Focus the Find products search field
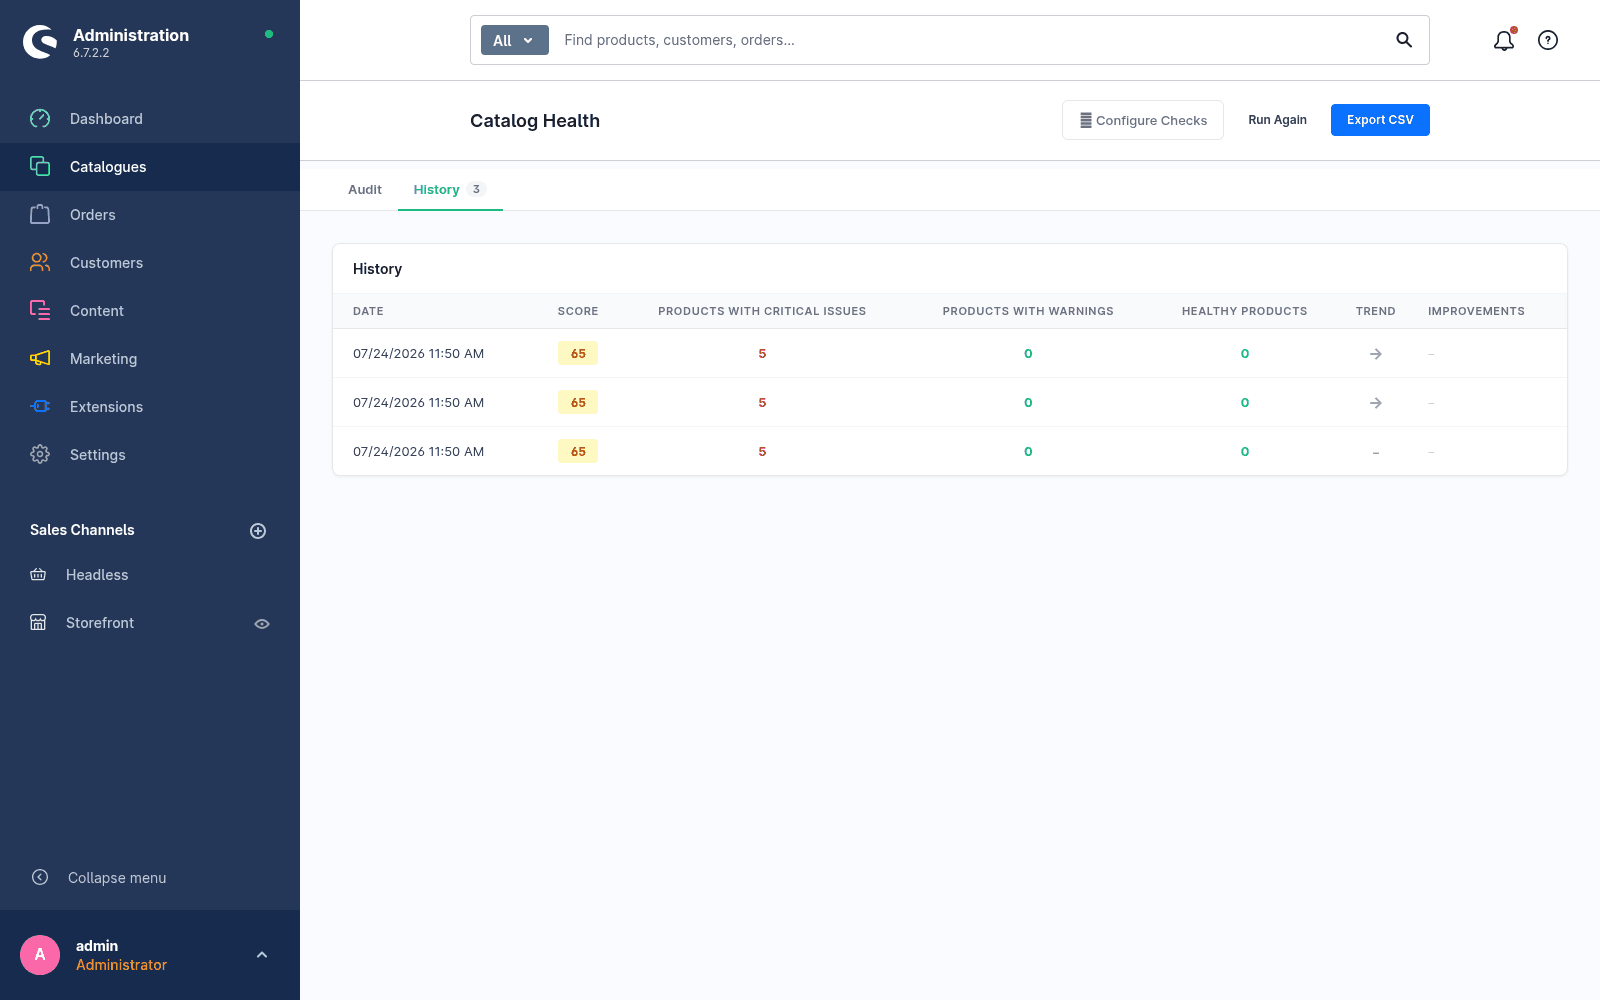The image size is (1600, 1000). tap(970, 40)
